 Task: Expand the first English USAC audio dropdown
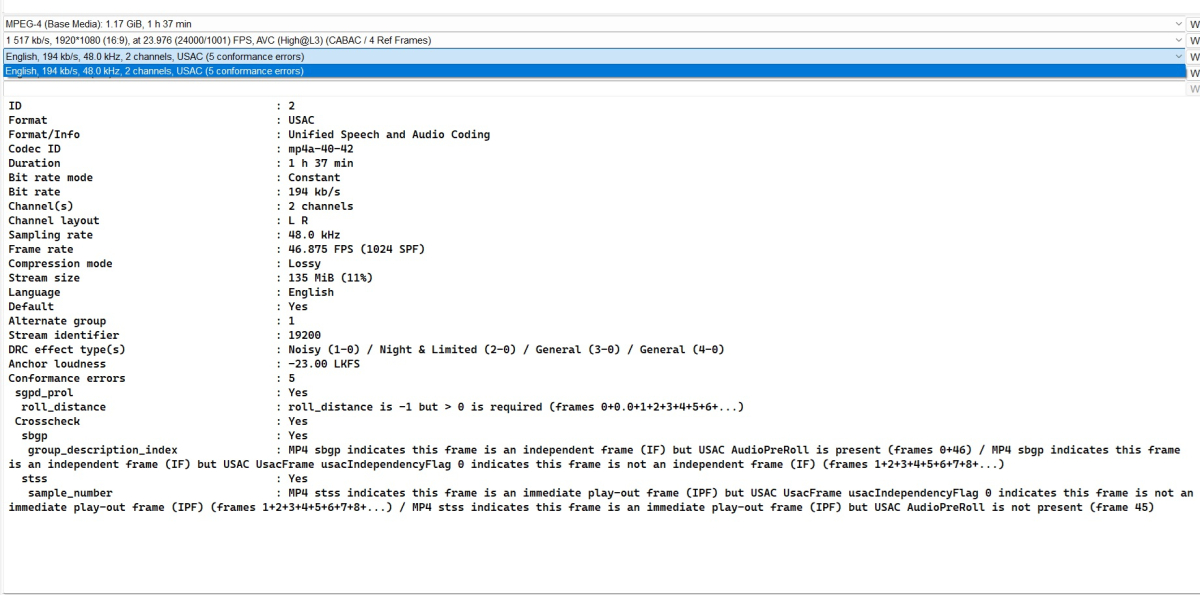click(x=1178, y=57)
